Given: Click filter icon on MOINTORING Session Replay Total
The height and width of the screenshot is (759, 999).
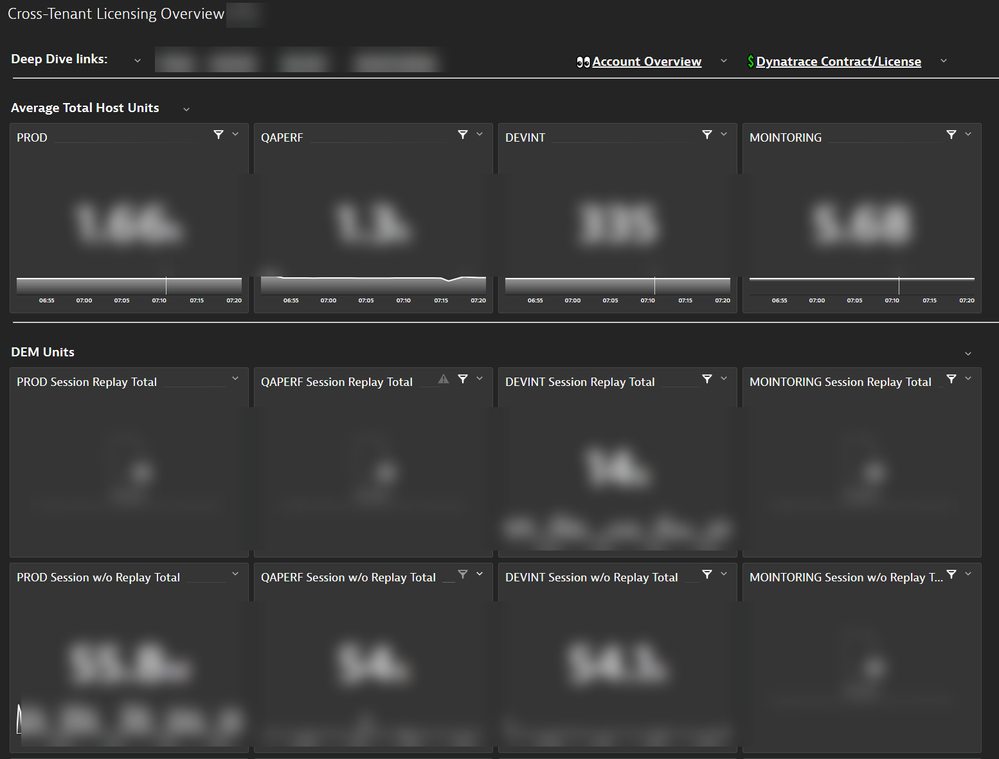Looking at the screenshot, I should 951,379.
